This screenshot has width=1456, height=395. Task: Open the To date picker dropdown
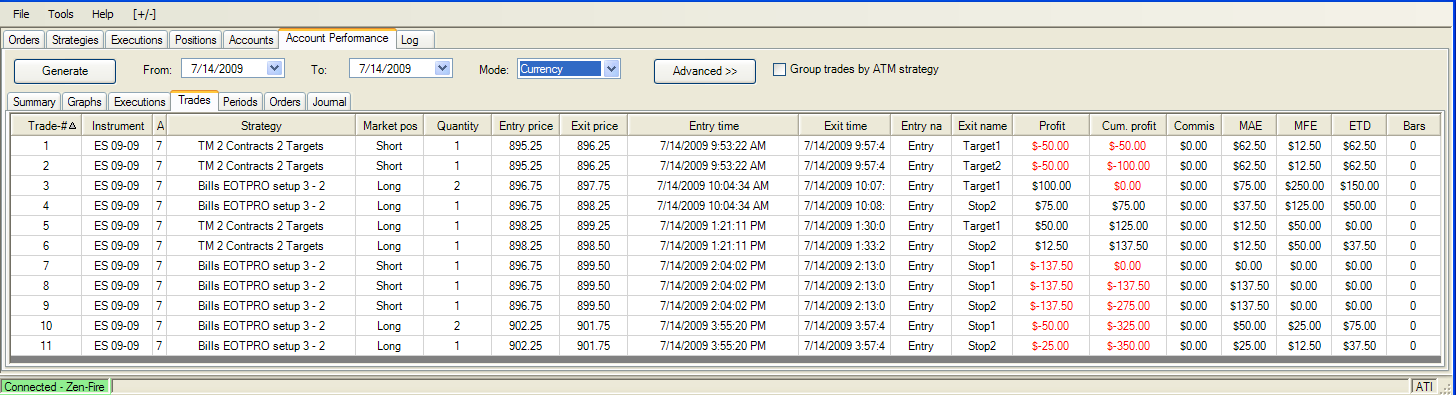(444, 68)
